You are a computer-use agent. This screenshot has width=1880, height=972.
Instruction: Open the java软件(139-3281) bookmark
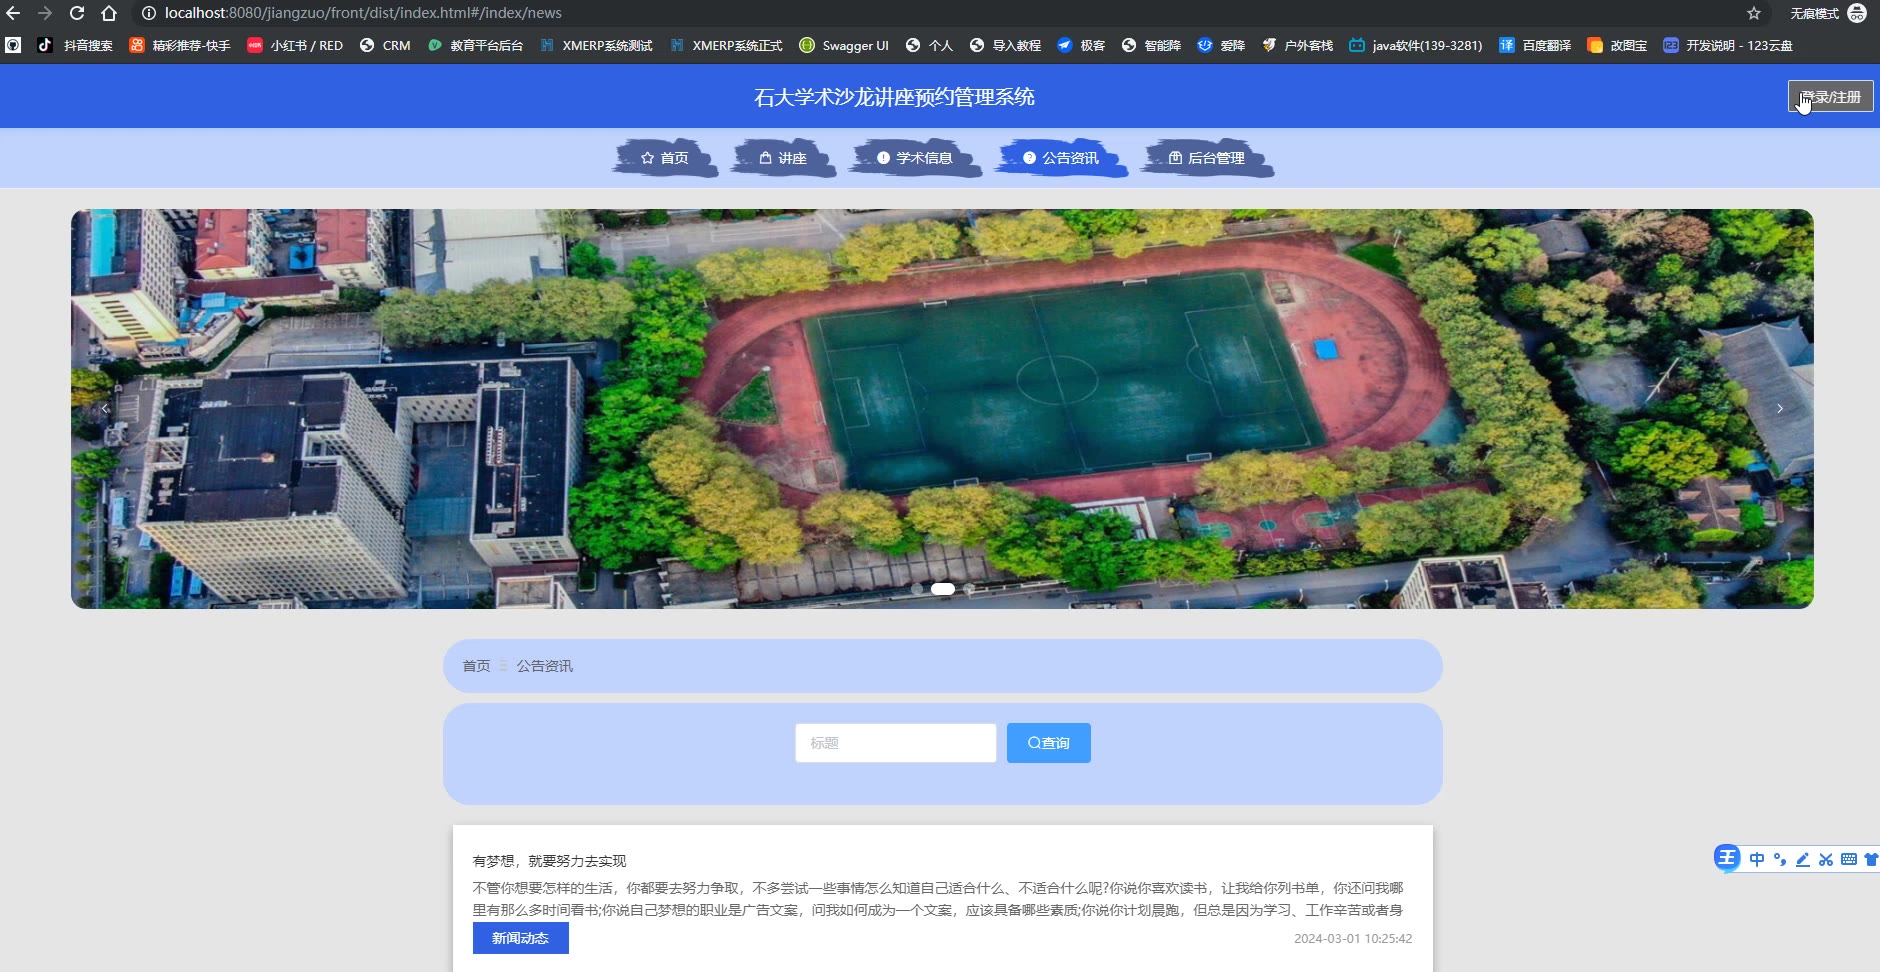pos(1416,45)
